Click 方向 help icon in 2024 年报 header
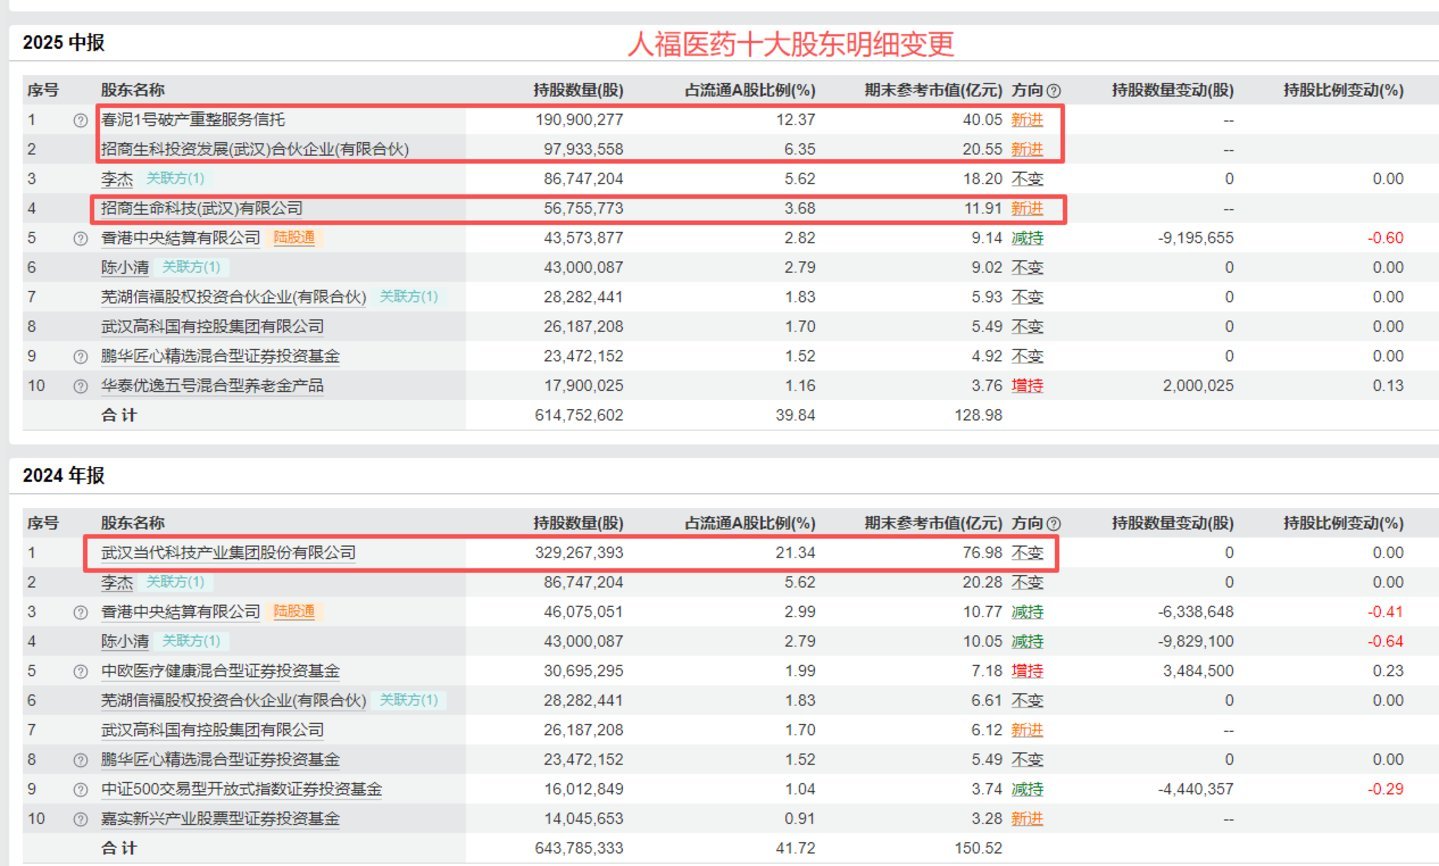Screen dimensions: 1439x866 [1054, 524]
